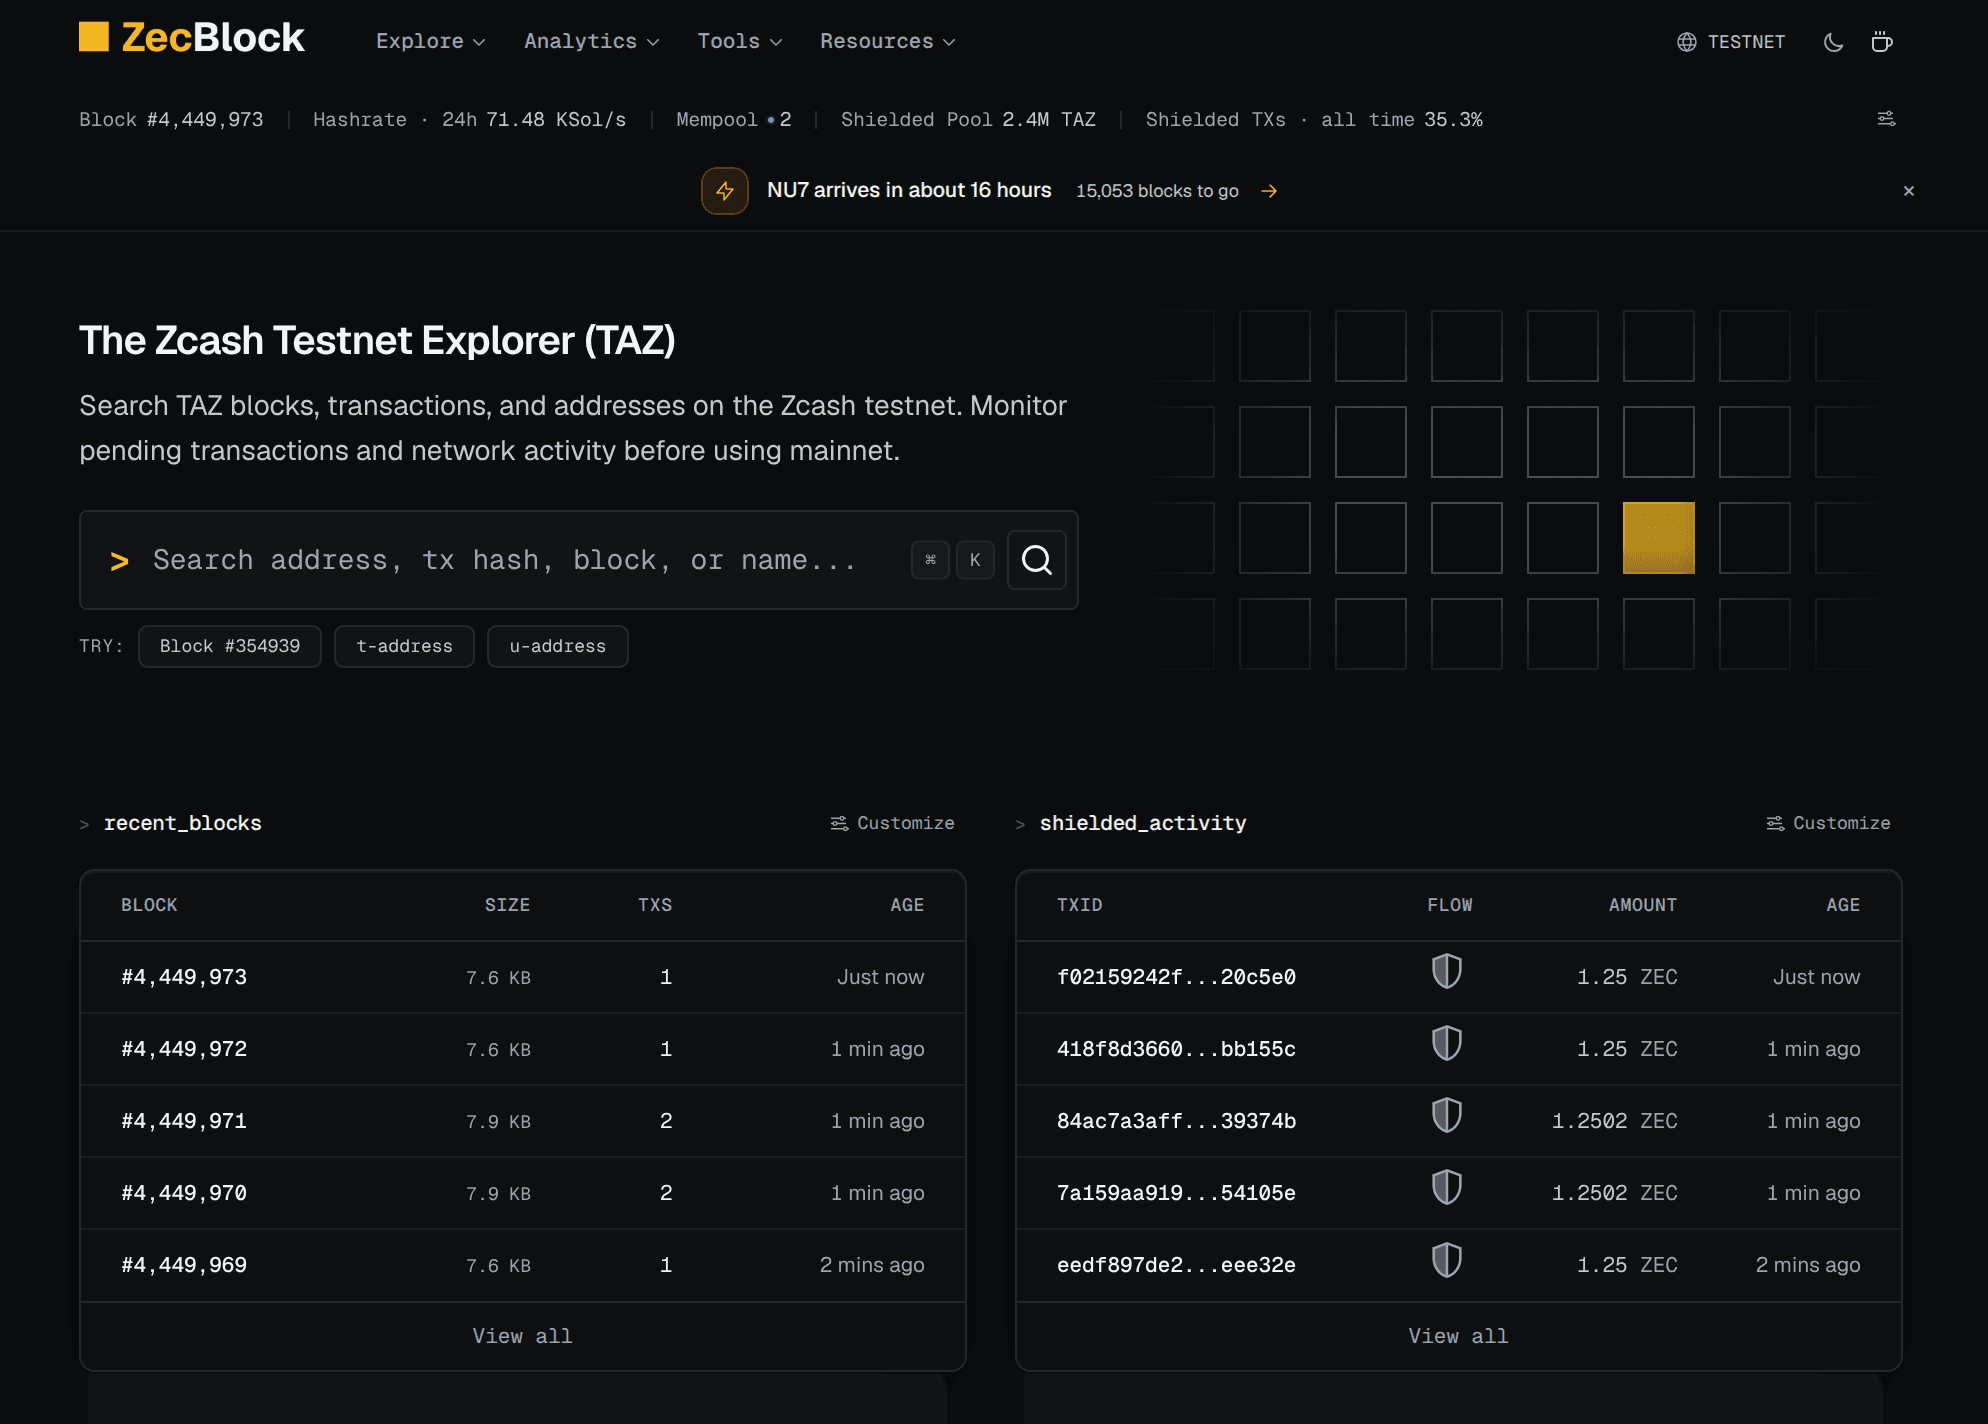Expand the Explore menu
Image resolution: width=1988 pixels, height=1424 pixels.
click(430, 41)
